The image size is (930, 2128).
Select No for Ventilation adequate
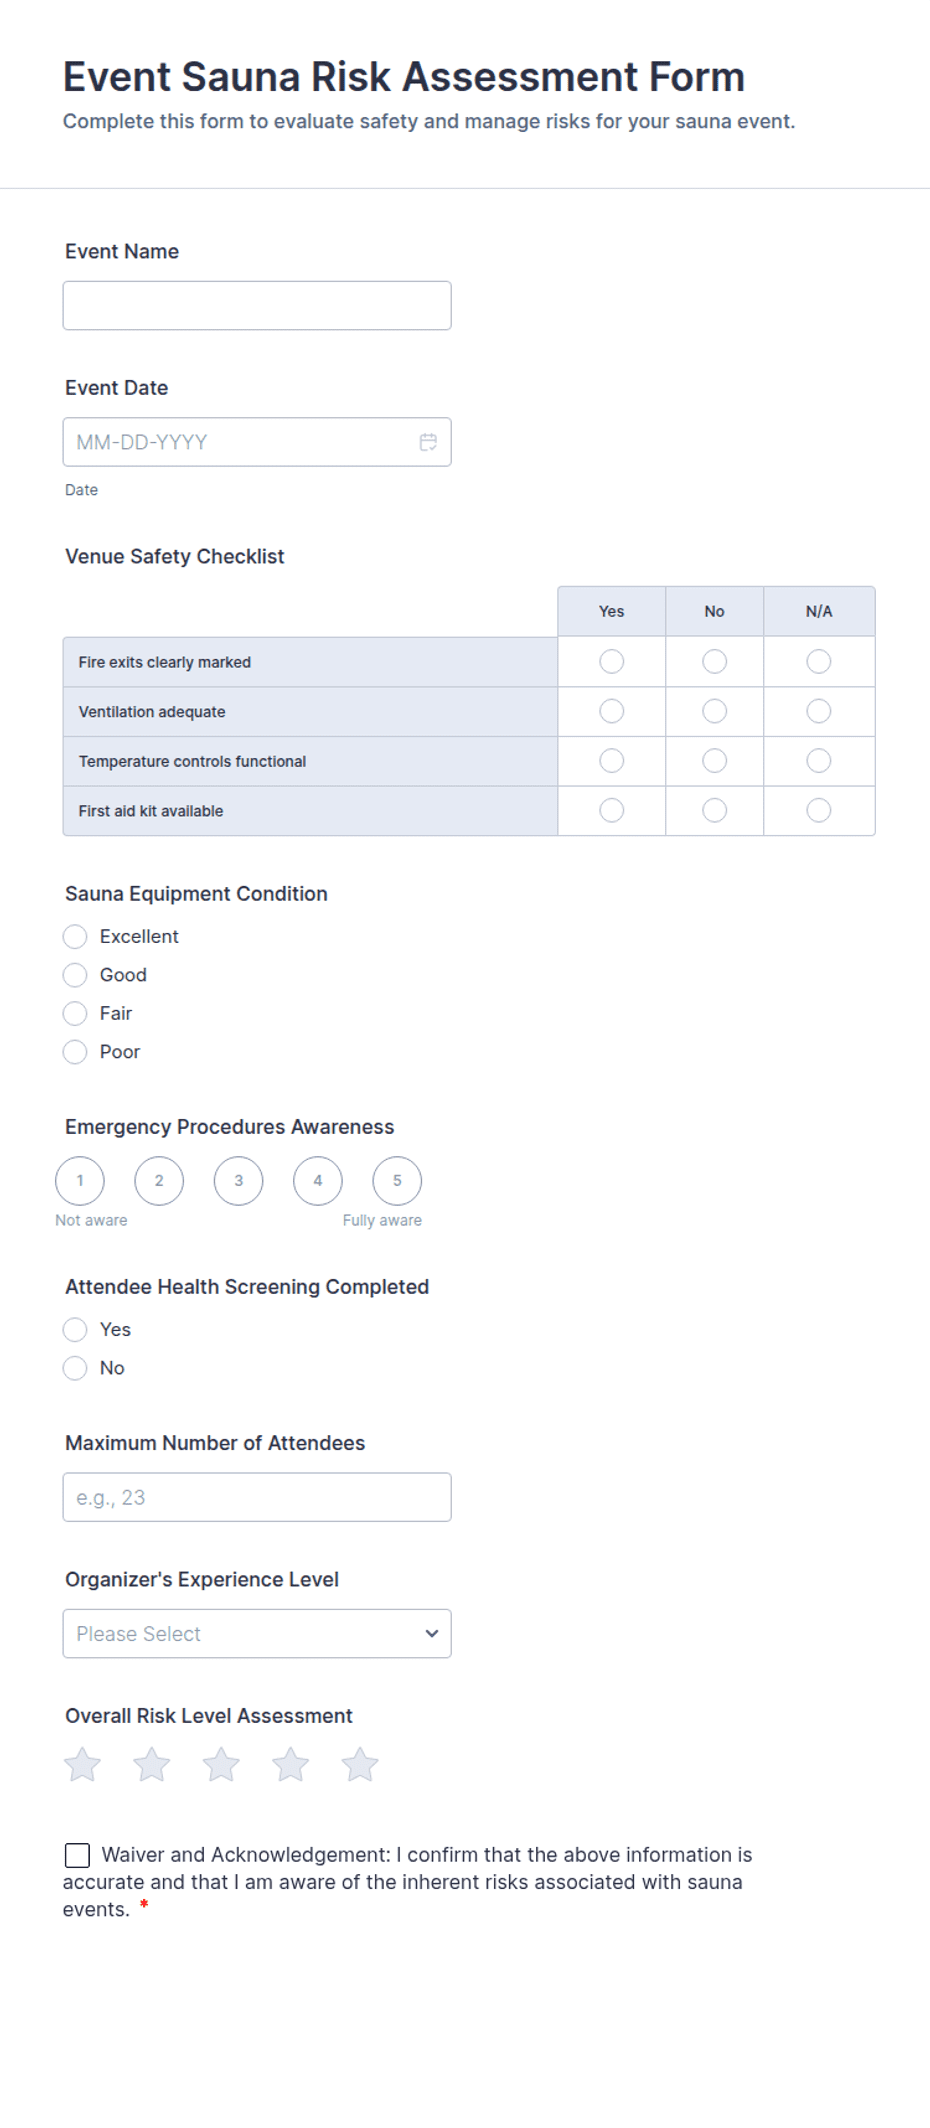click(x=715, y=712)
